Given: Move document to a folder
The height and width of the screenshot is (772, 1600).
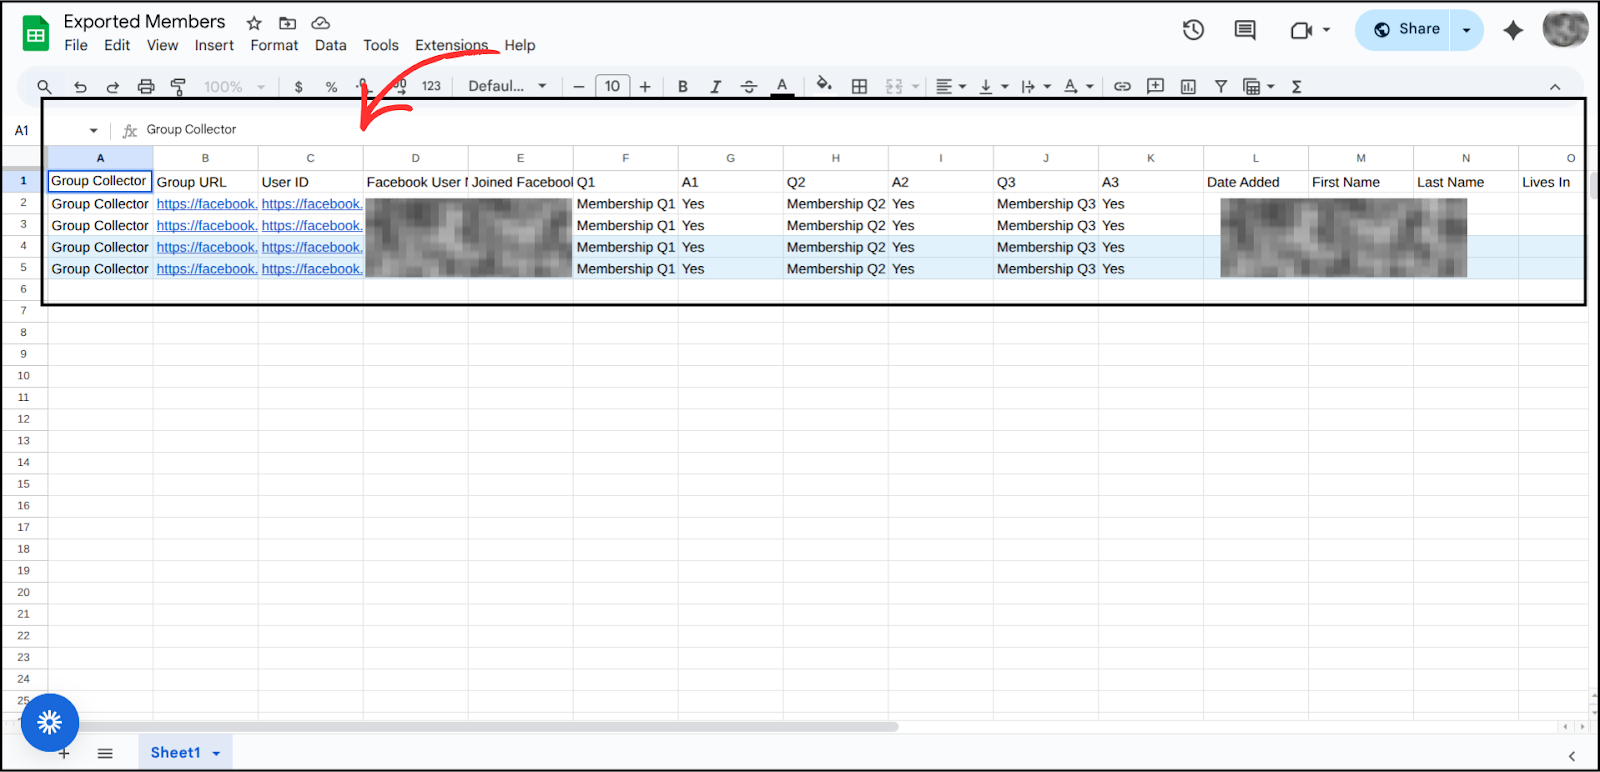Looking at the screenshot, I should pos(287,23).
